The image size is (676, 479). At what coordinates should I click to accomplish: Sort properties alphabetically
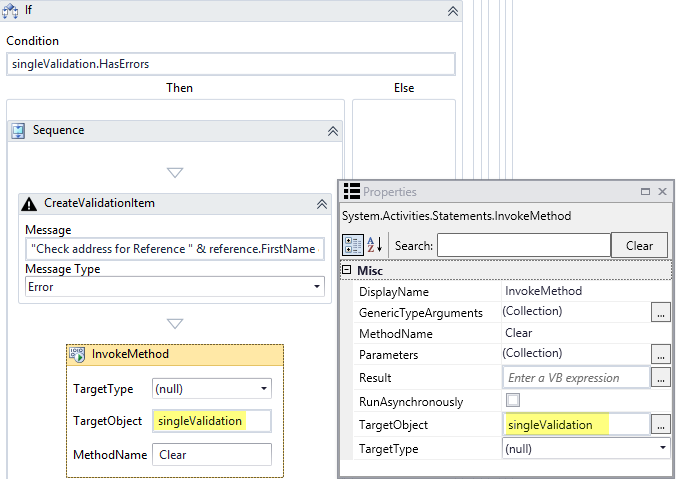pyautogui.click(x=375, y=245)
